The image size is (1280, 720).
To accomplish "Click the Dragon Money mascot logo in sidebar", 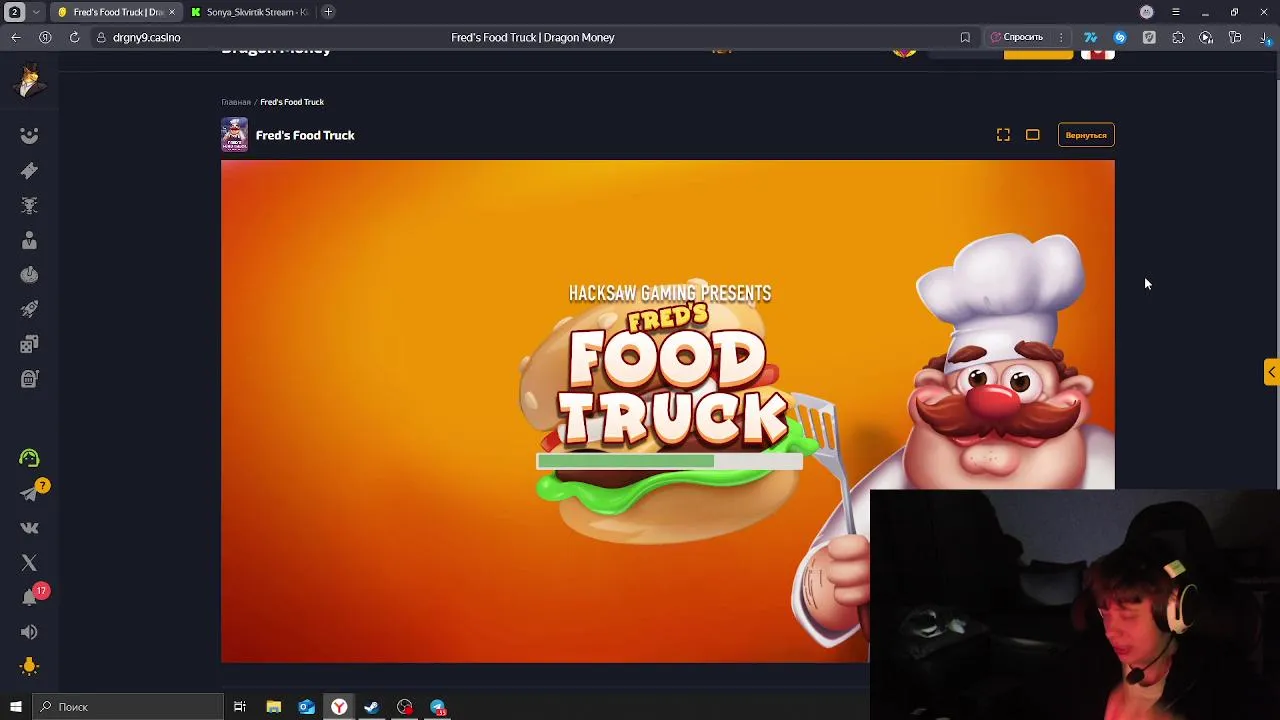I will (29, 82).
